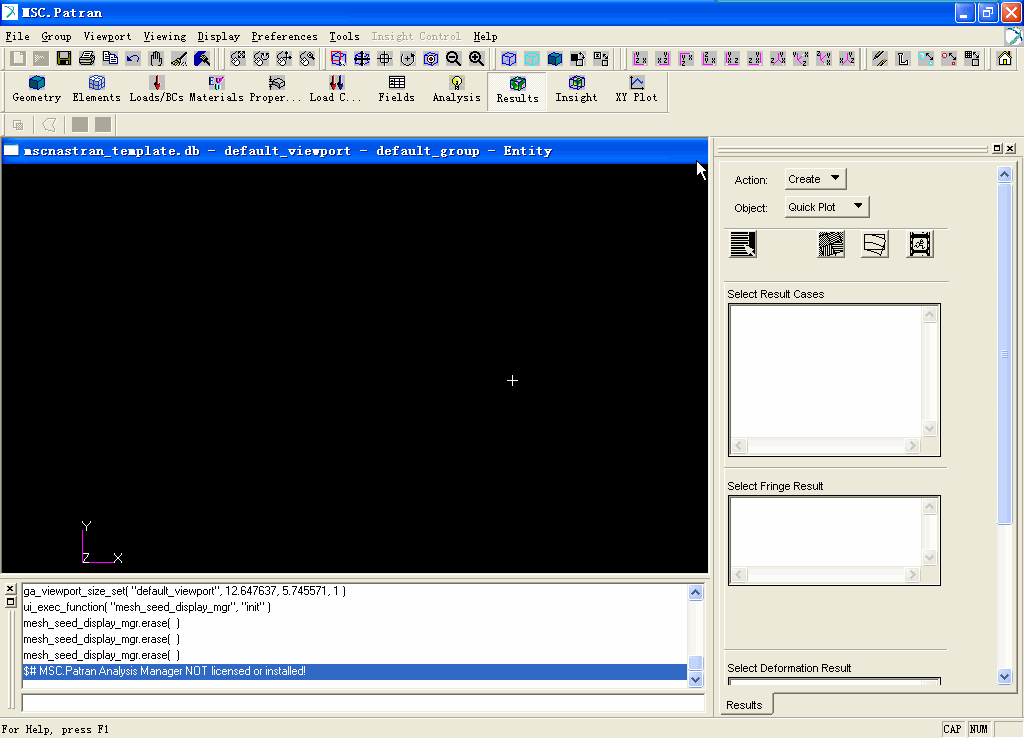Toggle the Results application button
Image resolution: width=1024 pixels, height=738 pixels.
click(517, 89)
